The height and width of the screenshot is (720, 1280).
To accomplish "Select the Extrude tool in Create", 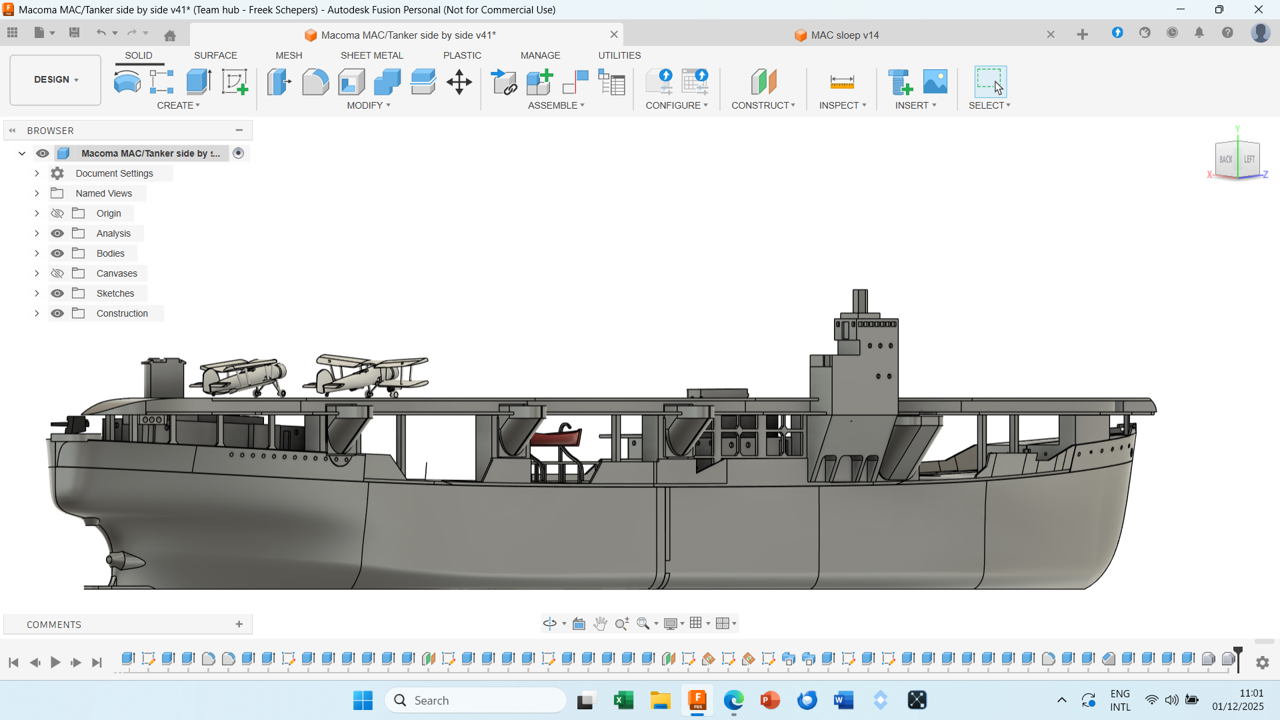I will click(x=199, y=82).
